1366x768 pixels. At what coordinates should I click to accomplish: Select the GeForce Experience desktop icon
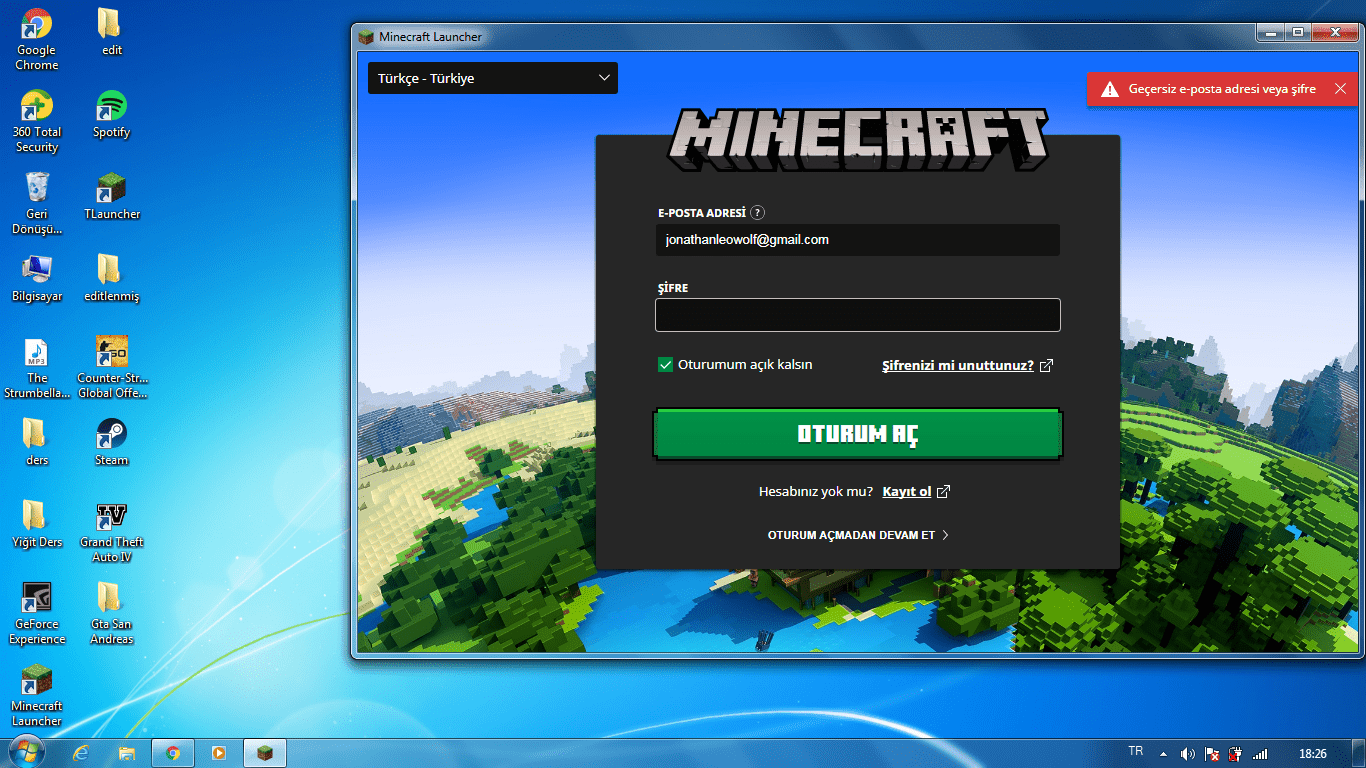pyautogui.click(x=36, y=614)
